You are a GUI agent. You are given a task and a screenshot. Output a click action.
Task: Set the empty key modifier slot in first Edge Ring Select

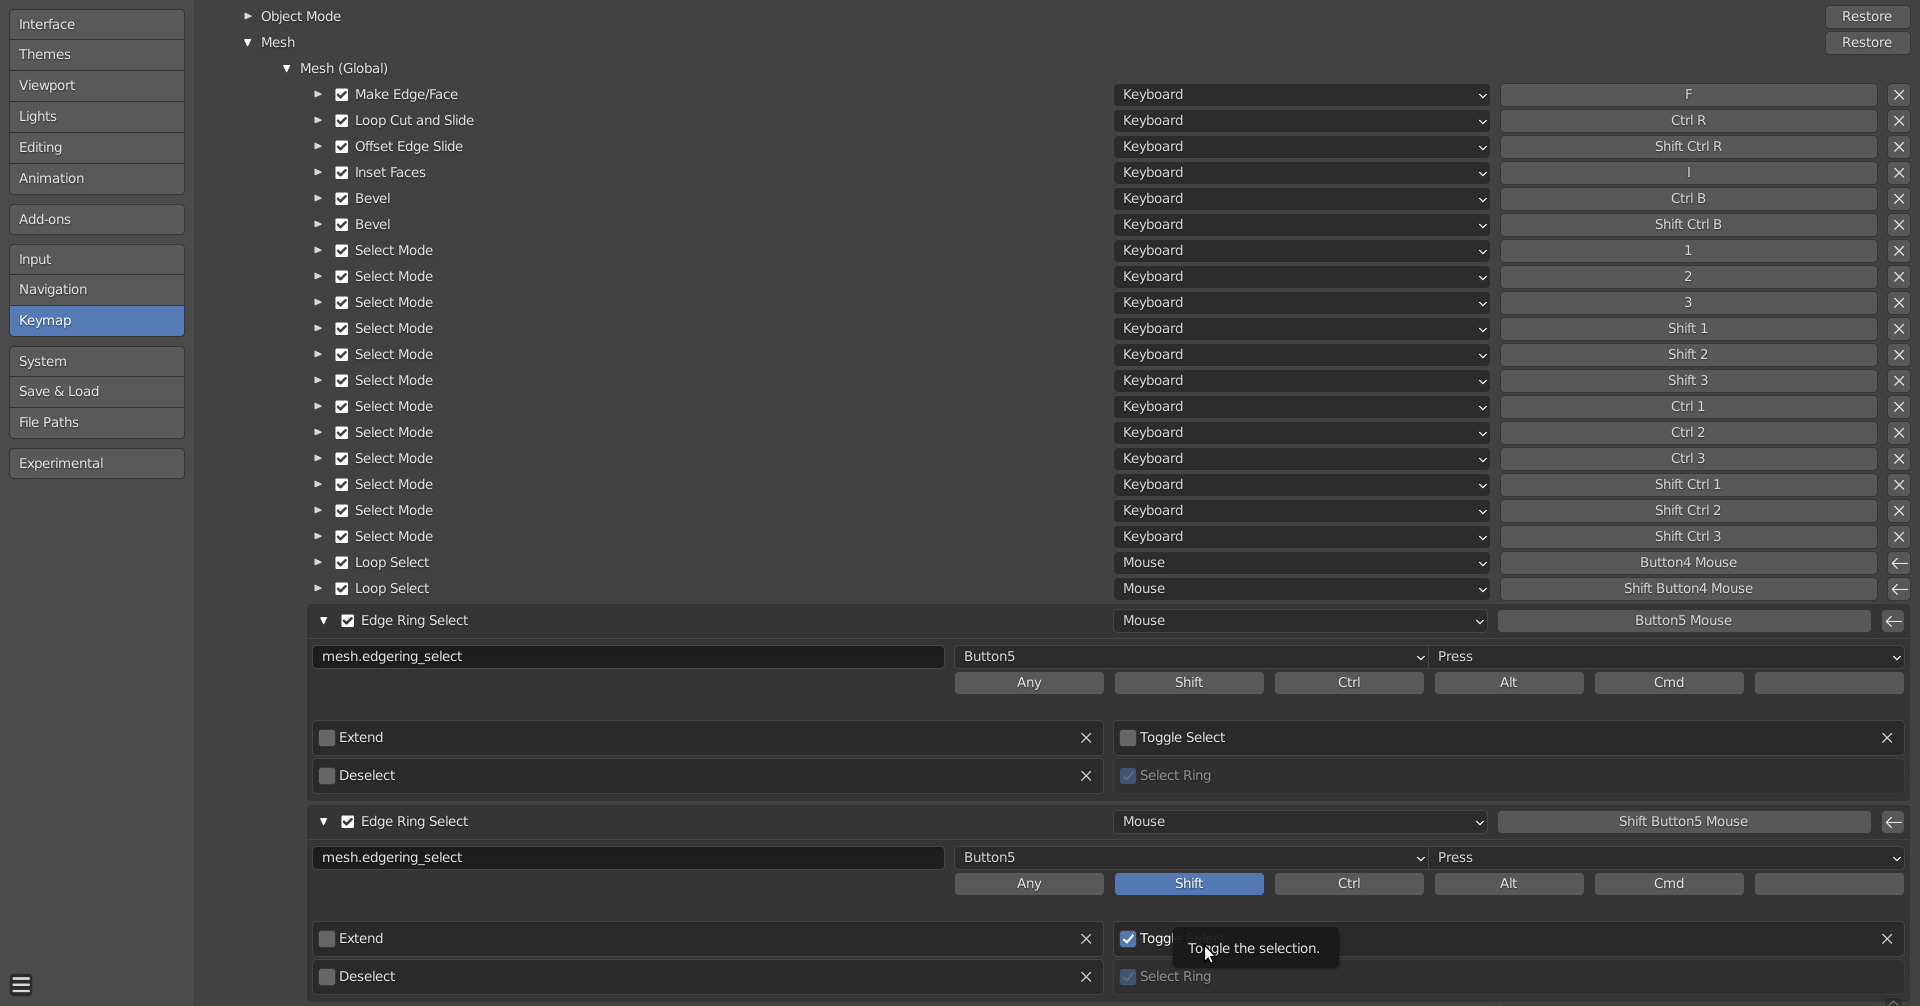click(x=1829, y=683)
